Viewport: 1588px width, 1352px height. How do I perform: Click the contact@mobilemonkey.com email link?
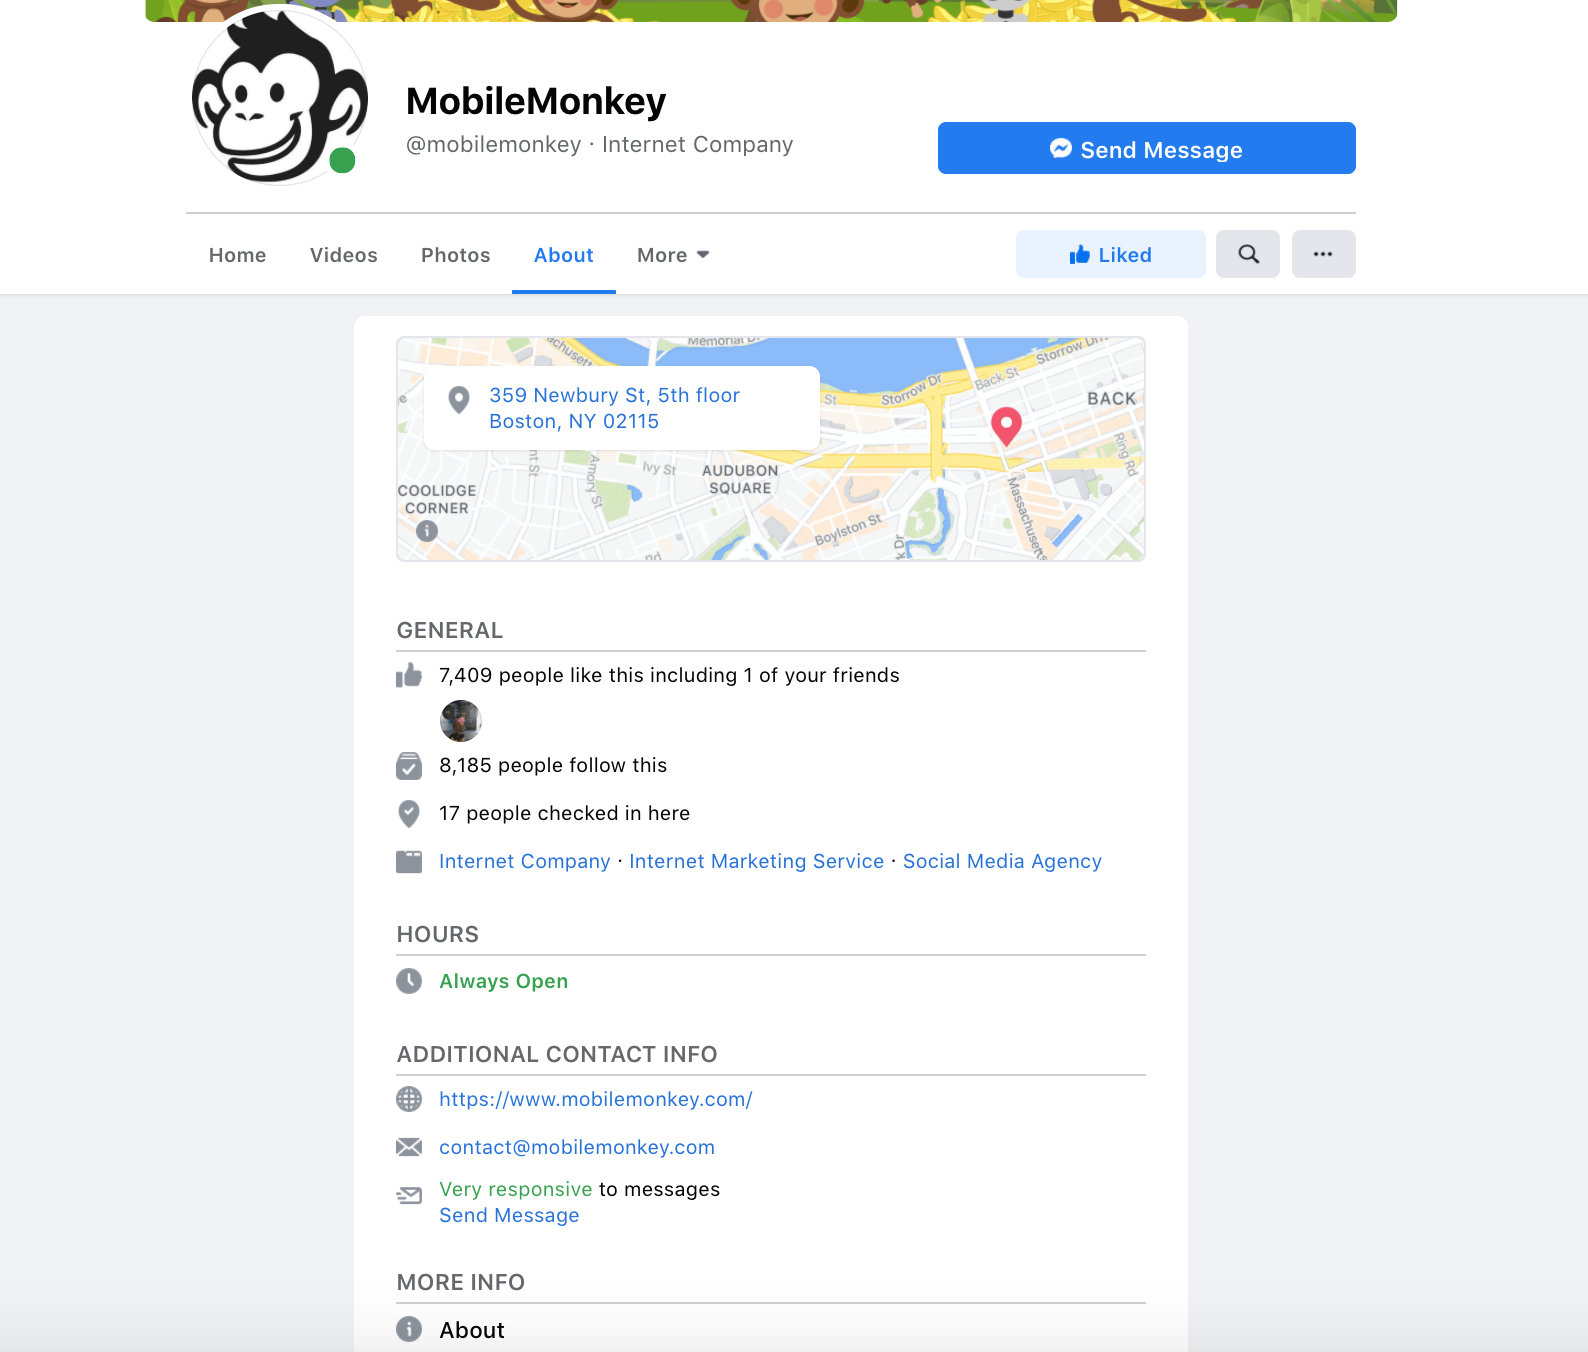[577, 1147]
